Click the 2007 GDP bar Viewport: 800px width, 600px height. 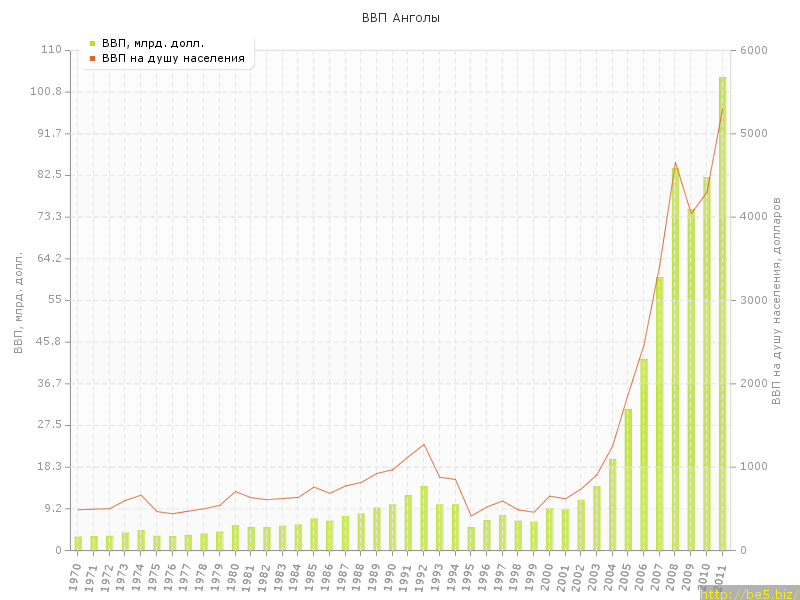(x=660, y=413)
